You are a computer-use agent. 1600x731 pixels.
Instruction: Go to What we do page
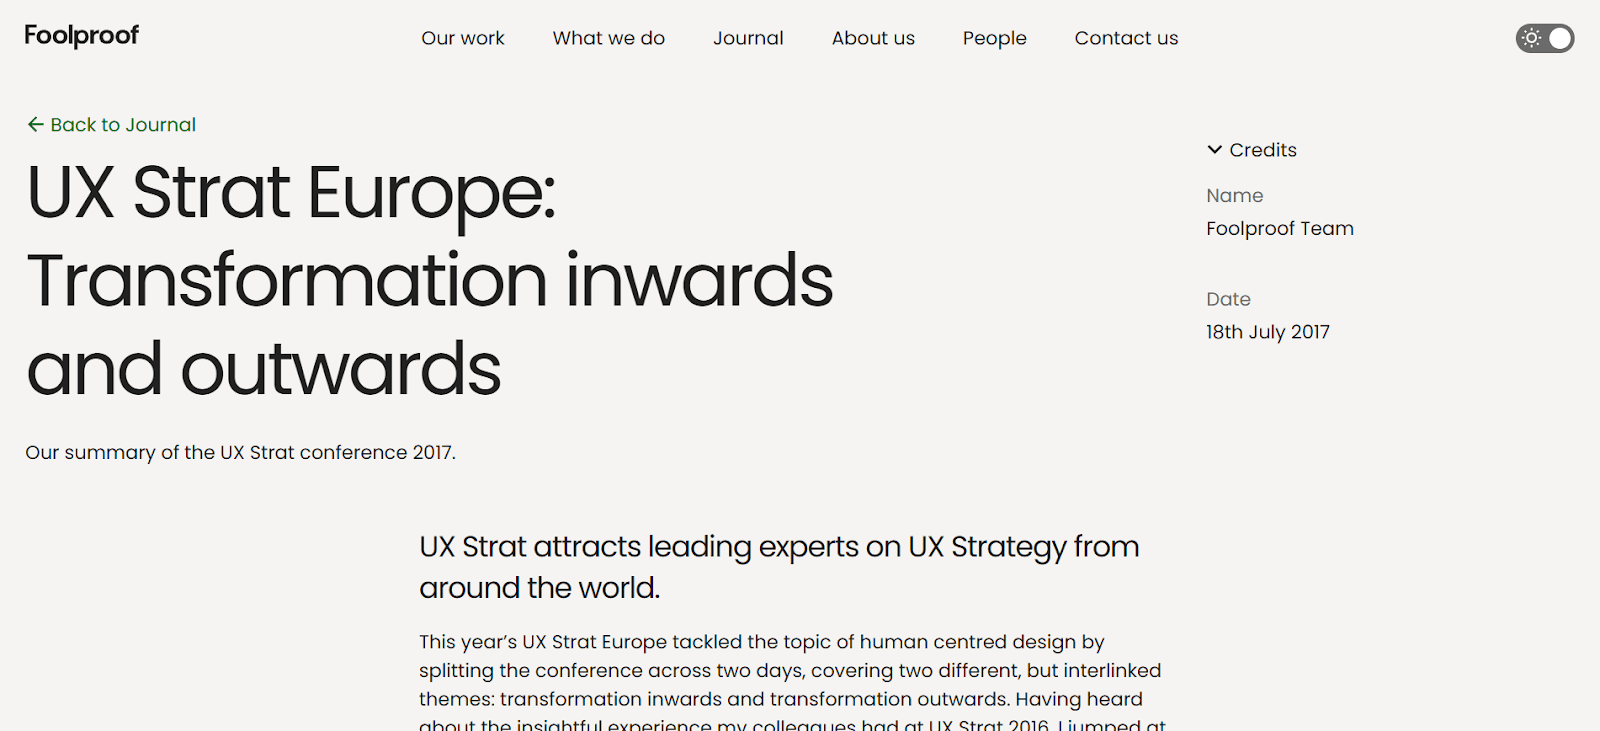pos(609,38)
